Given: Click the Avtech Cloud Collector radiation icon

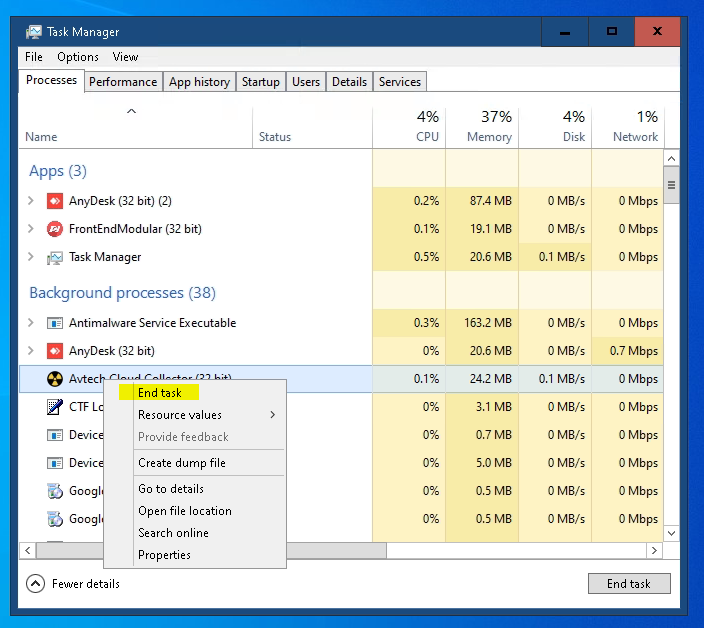Looking at the screenshot, I should [55, 379].
